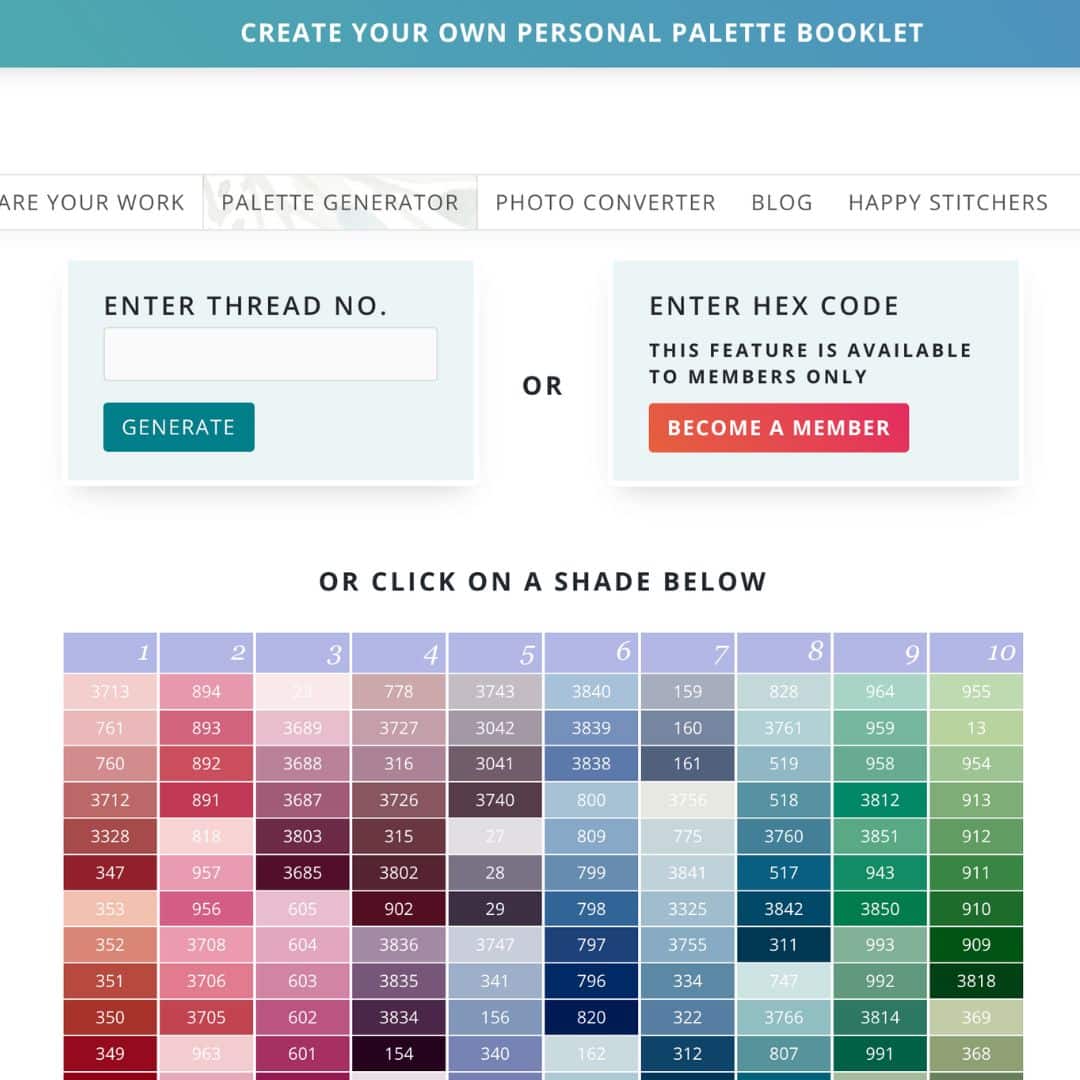Select shade 955 in column 10
This screenshot has width=1080, height=1080.
975,691
